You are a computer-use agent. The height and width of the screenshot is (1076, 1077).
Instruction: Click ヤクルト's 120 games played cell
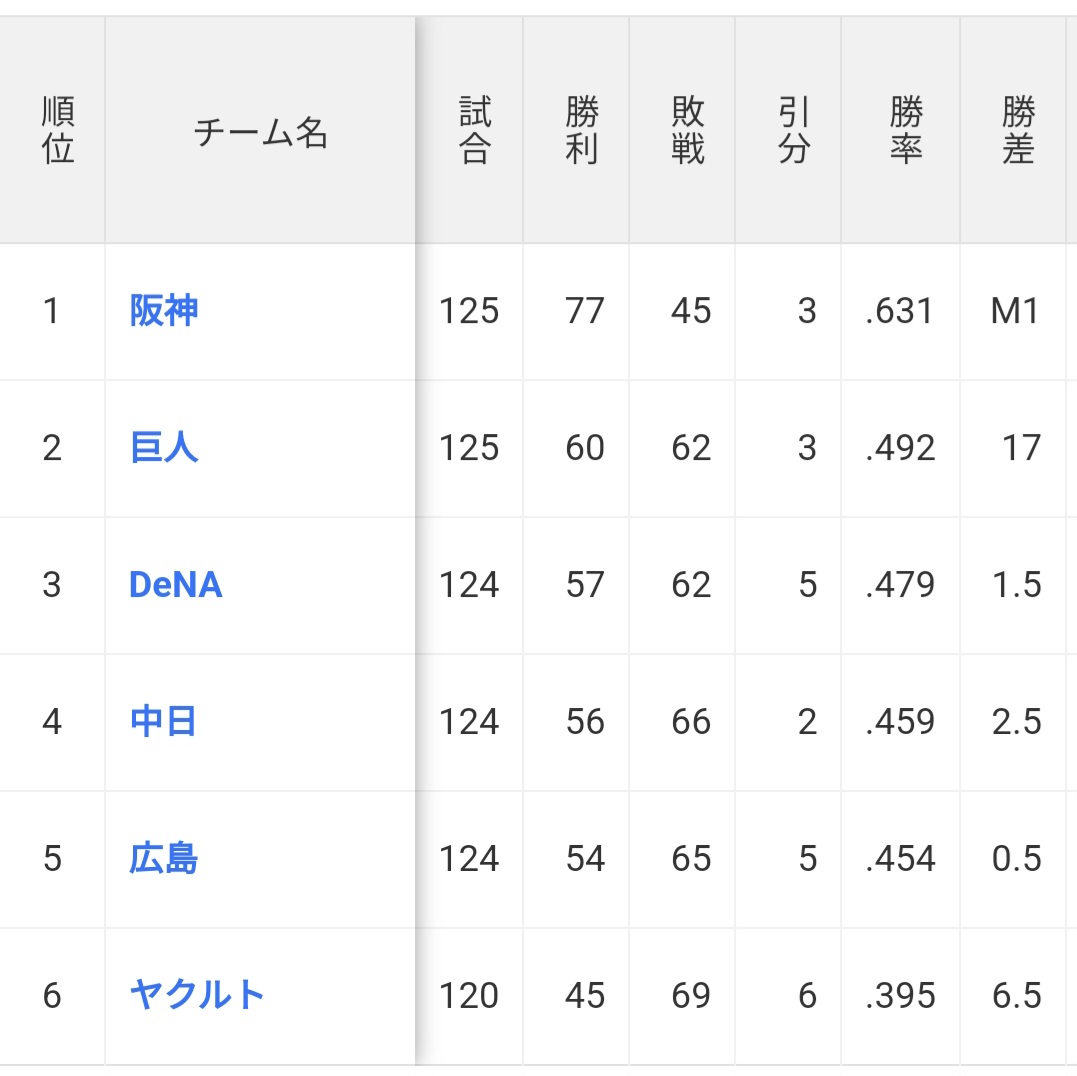coord(469,995)
